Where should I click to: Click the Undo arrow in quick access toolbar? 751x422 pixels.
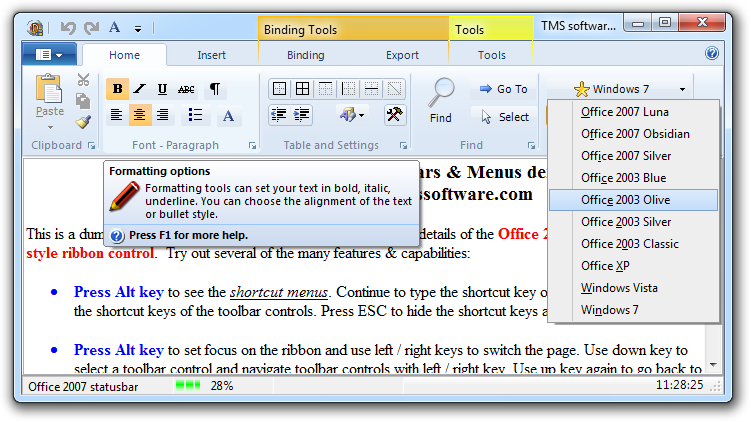[x=68, y=28]
